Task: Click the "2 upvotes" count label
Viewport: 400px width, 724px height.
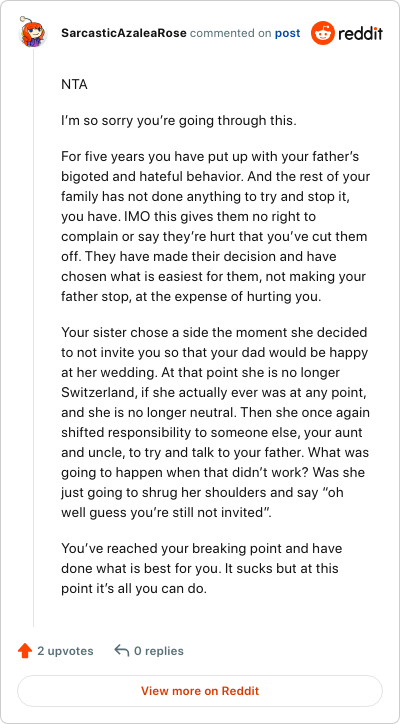Action: coord(65,651)
